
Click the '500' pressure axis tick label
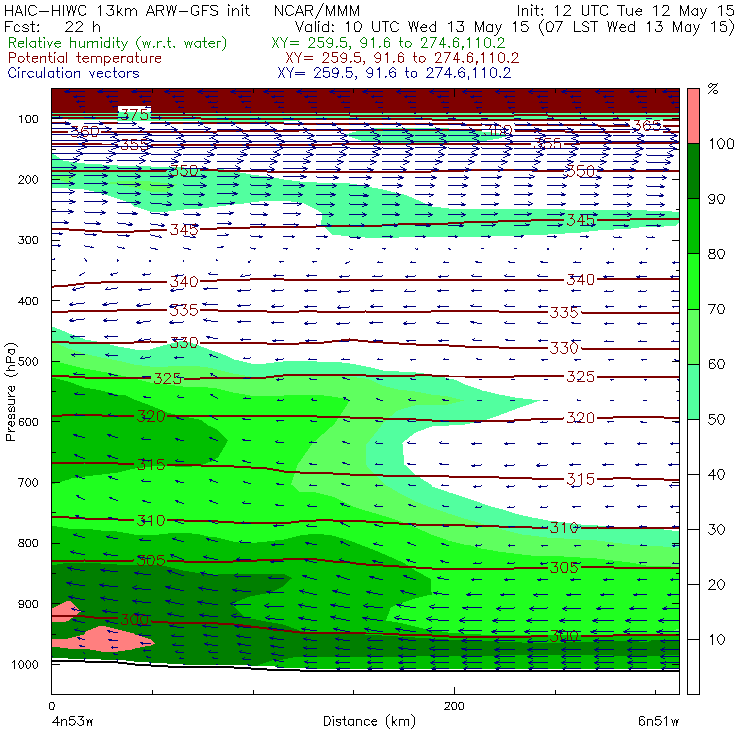pyautogui.click(x=28, y=362)
